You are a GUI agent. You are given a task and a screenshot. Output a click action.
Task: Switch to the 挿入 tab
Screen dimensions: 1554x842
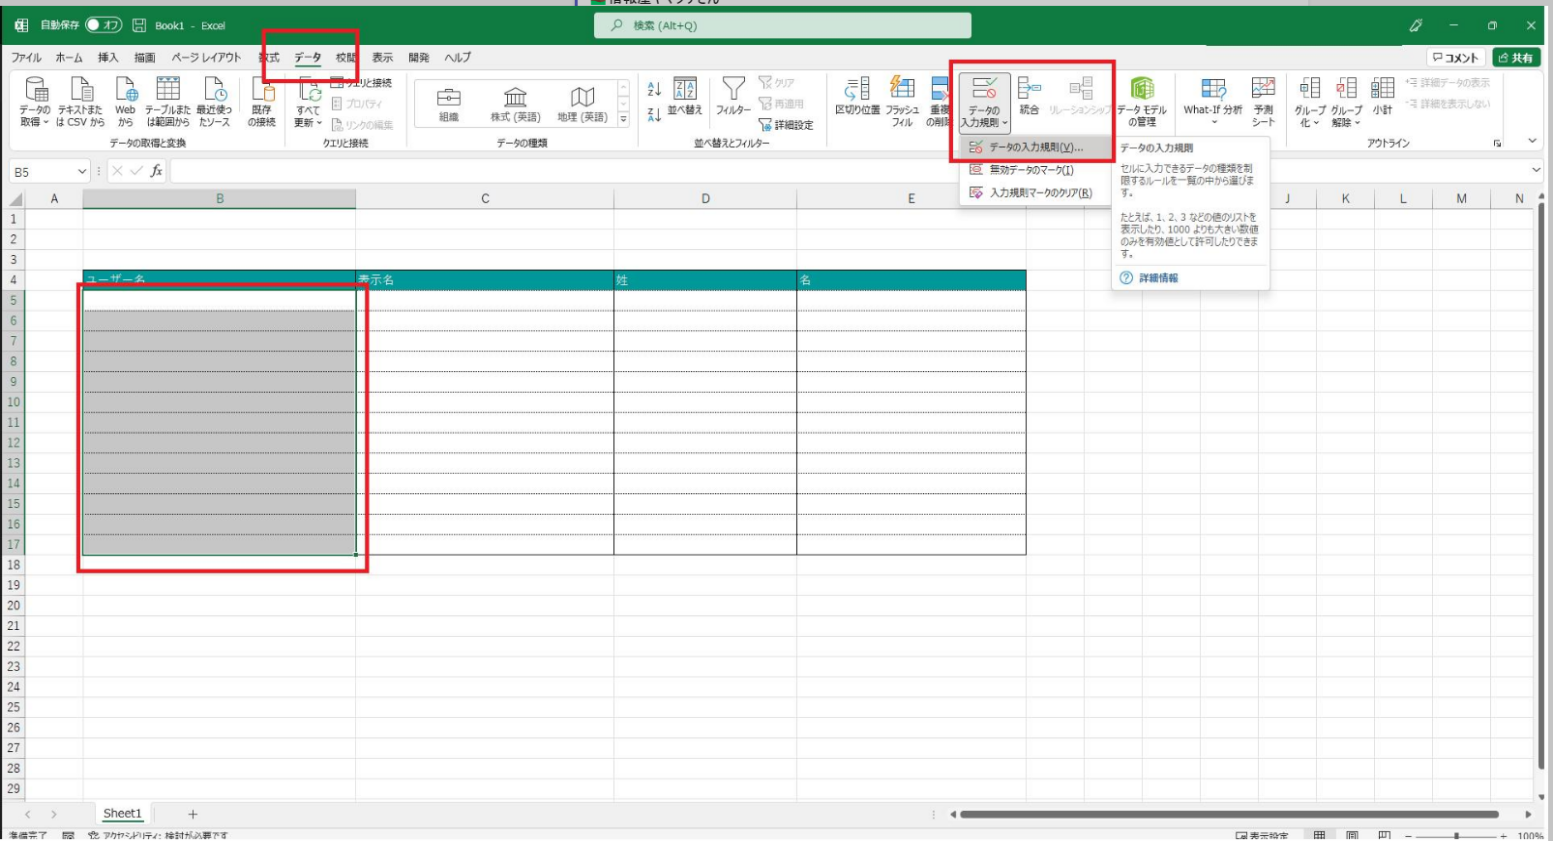(108, 58)
